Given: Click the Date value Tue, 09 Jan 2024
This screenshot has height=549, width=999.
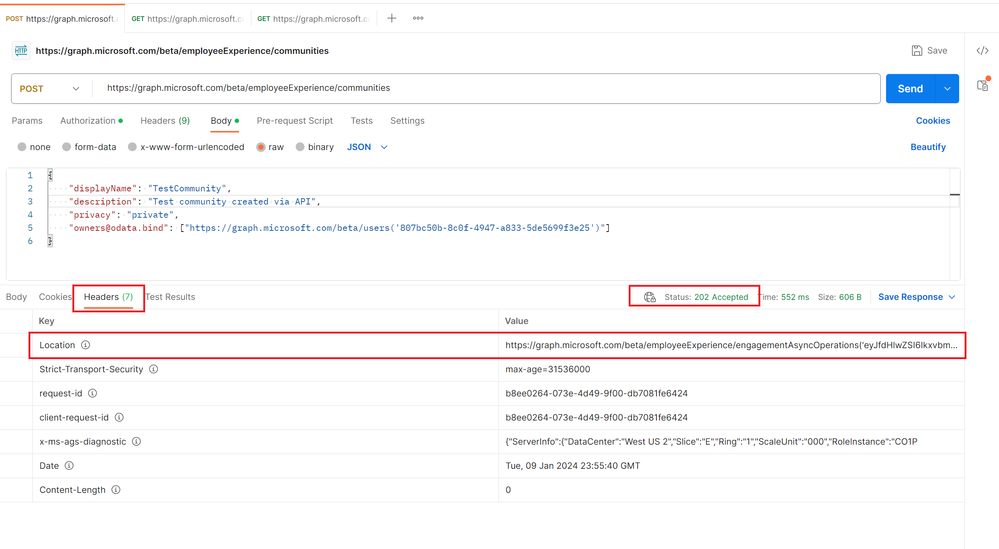Looking at the screenshot, I should tap(573, 466).
